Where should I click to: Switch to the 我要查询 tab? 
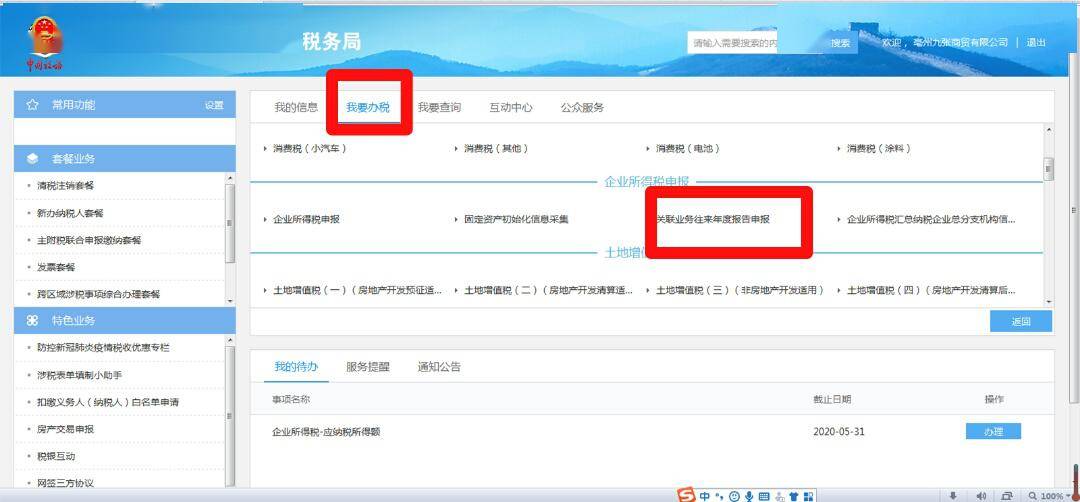[x=439, y=108]
